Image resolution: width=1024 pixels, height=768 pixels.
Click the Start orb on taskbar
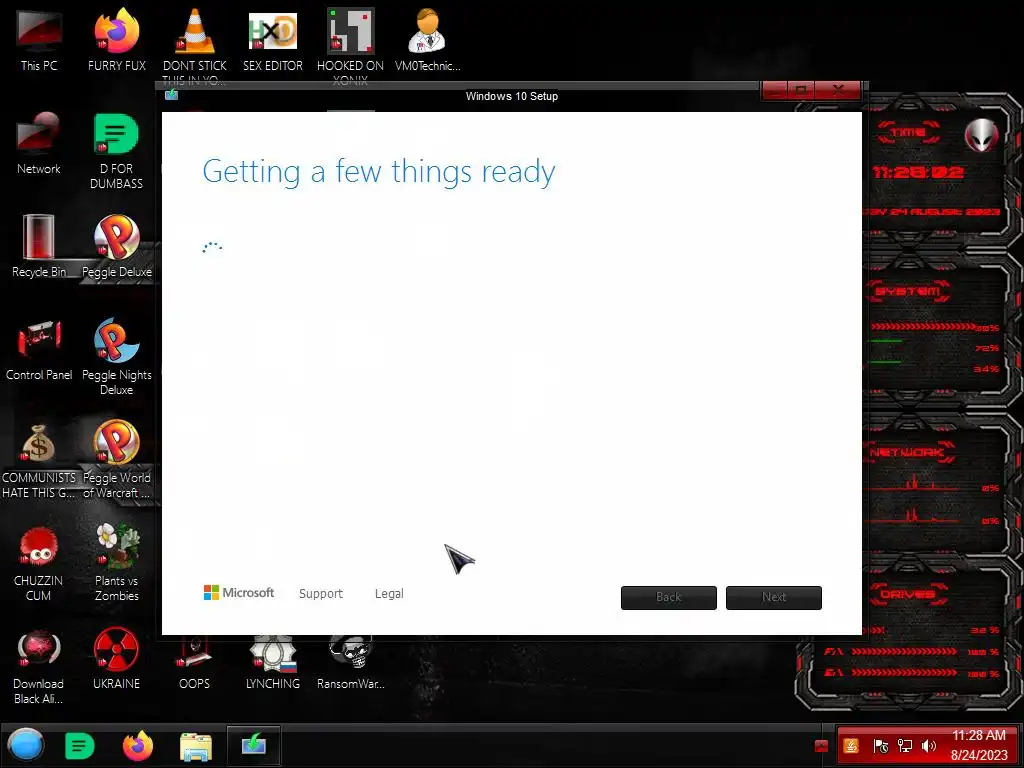(26, 745)
